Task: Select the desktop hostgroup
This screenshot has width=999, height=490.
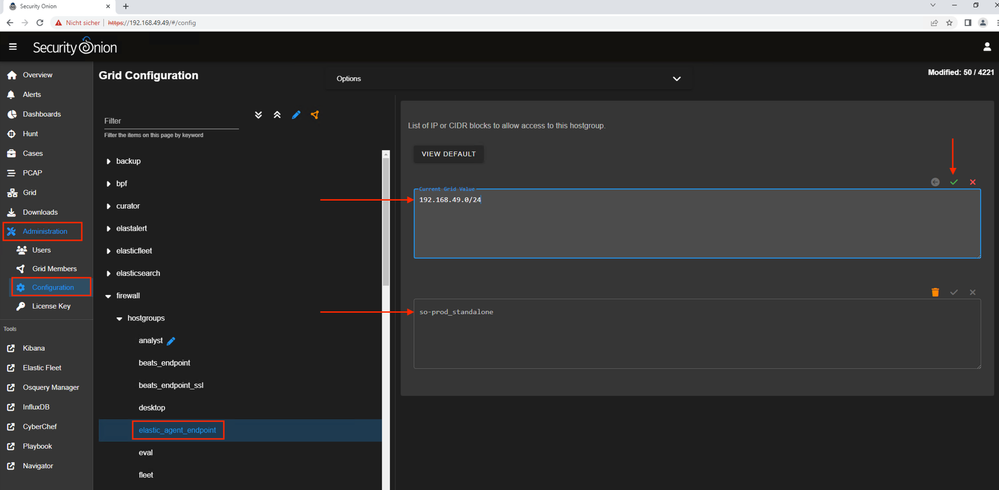Action: [x=152, y=407]
